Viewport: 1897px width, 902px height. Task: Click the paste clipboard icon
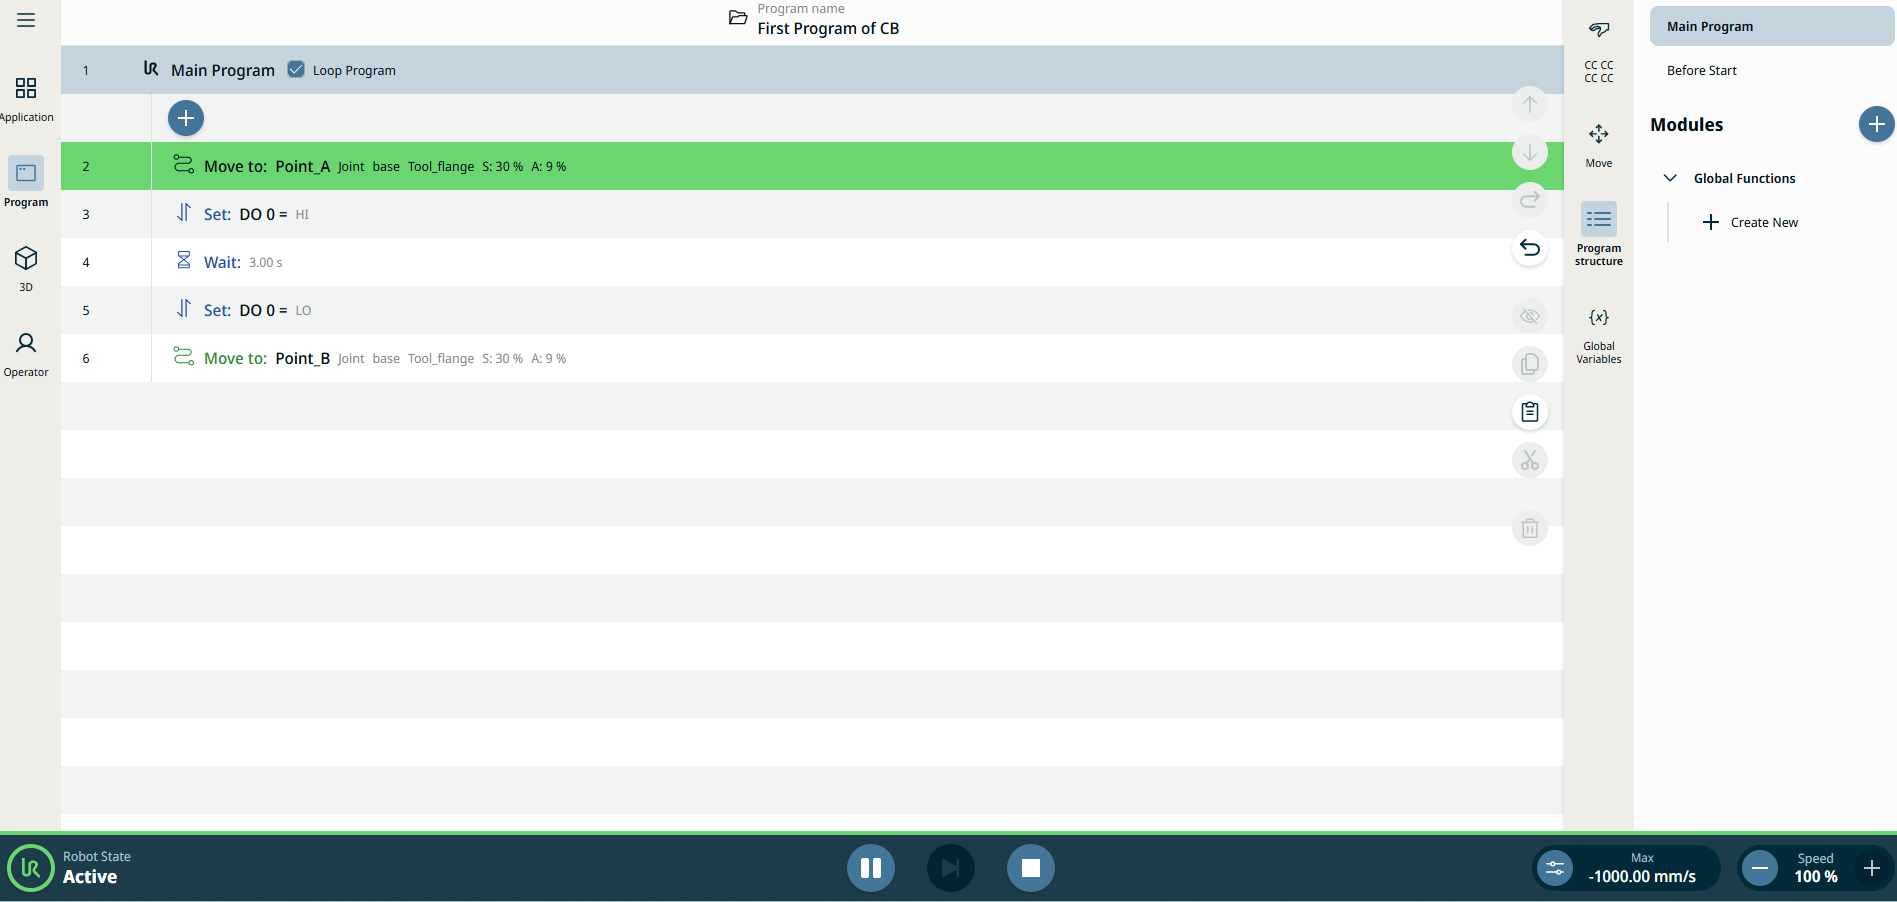point(1529,412)
